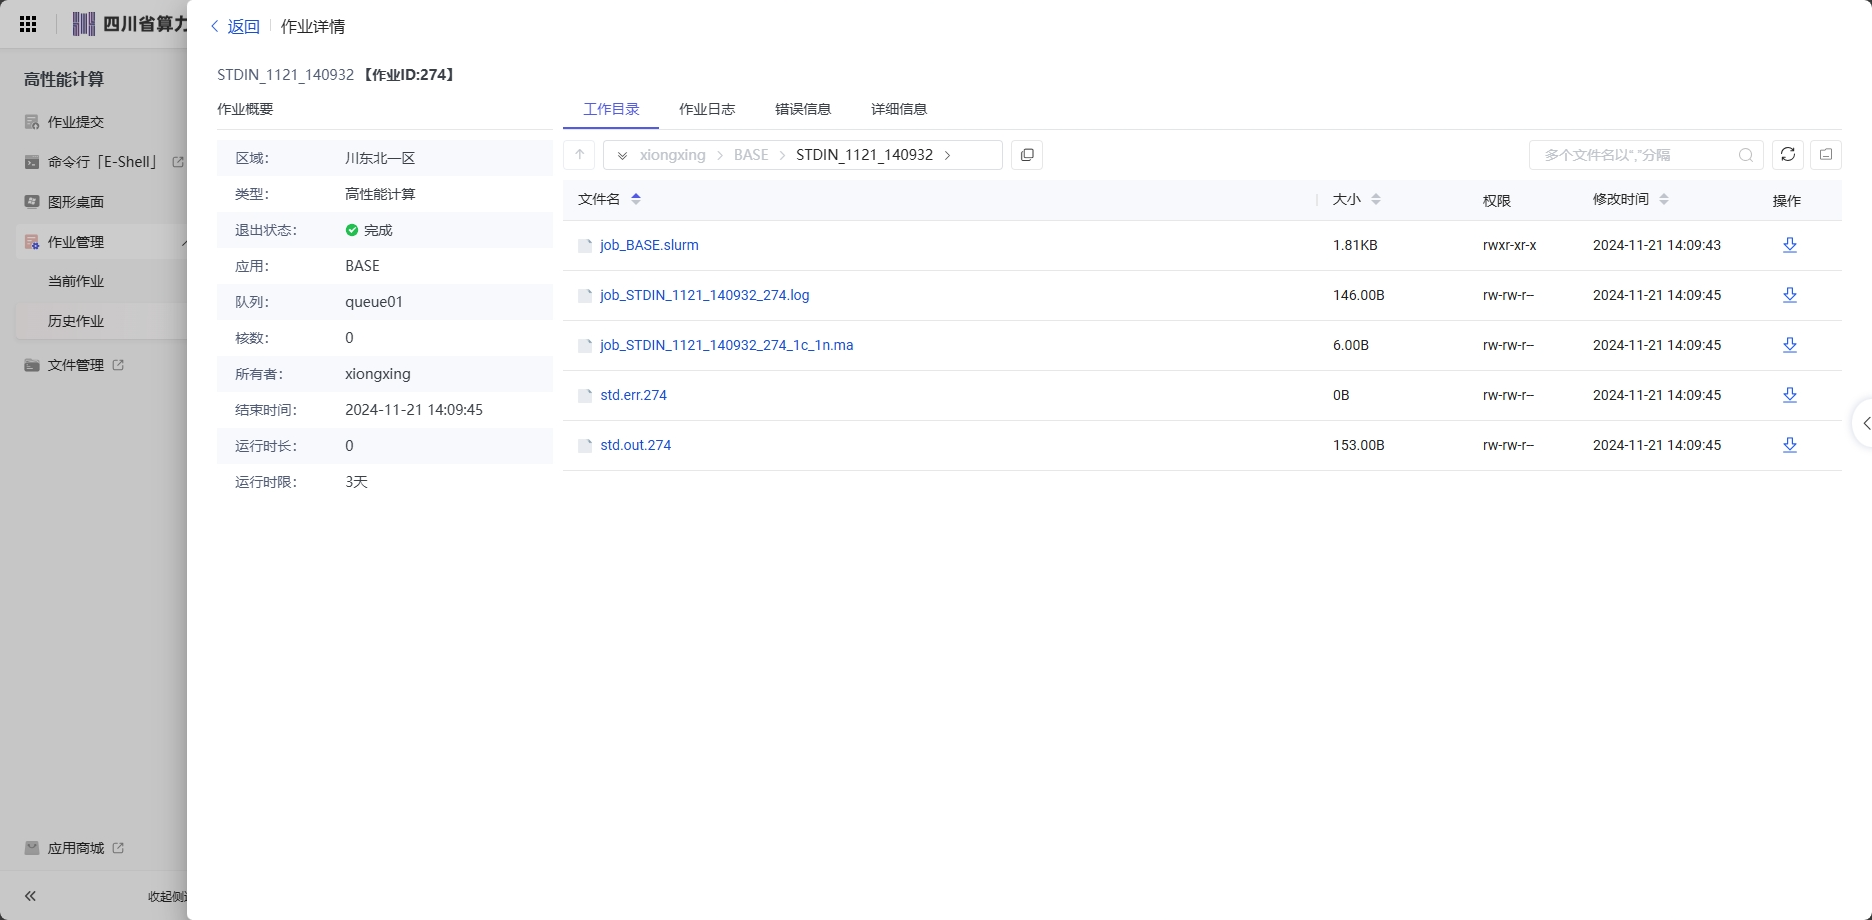1872x920 pixels.
Task: Open the app grid launcher icon
Action: click(x=28, y=24)
